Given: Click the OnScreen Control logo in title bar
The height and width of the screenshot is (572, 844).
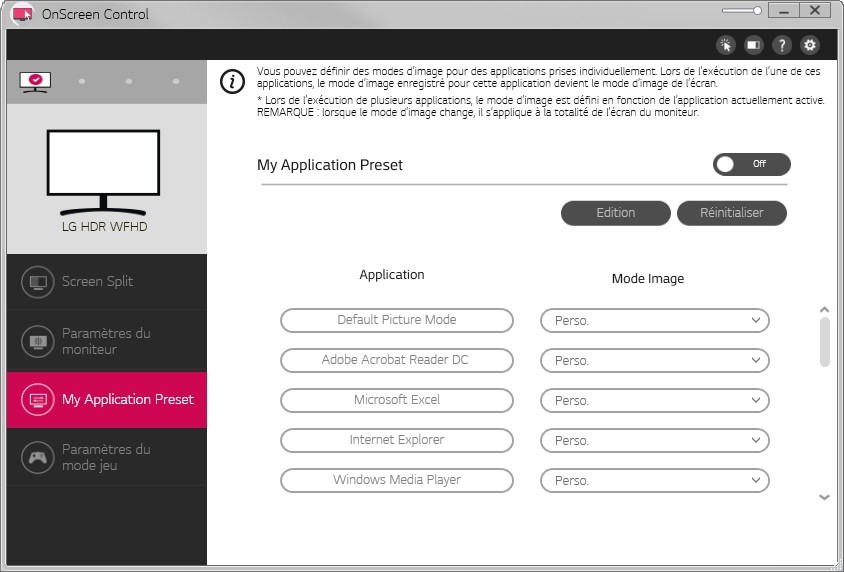Looking at the screenshot, I should coord(22,14).
